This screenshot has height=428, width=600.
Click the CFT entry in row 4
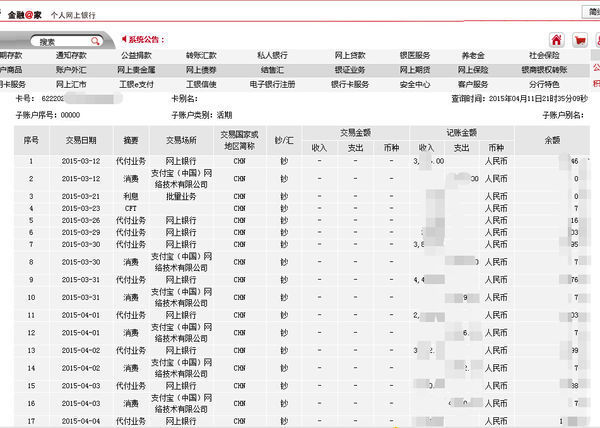[131, 208]
